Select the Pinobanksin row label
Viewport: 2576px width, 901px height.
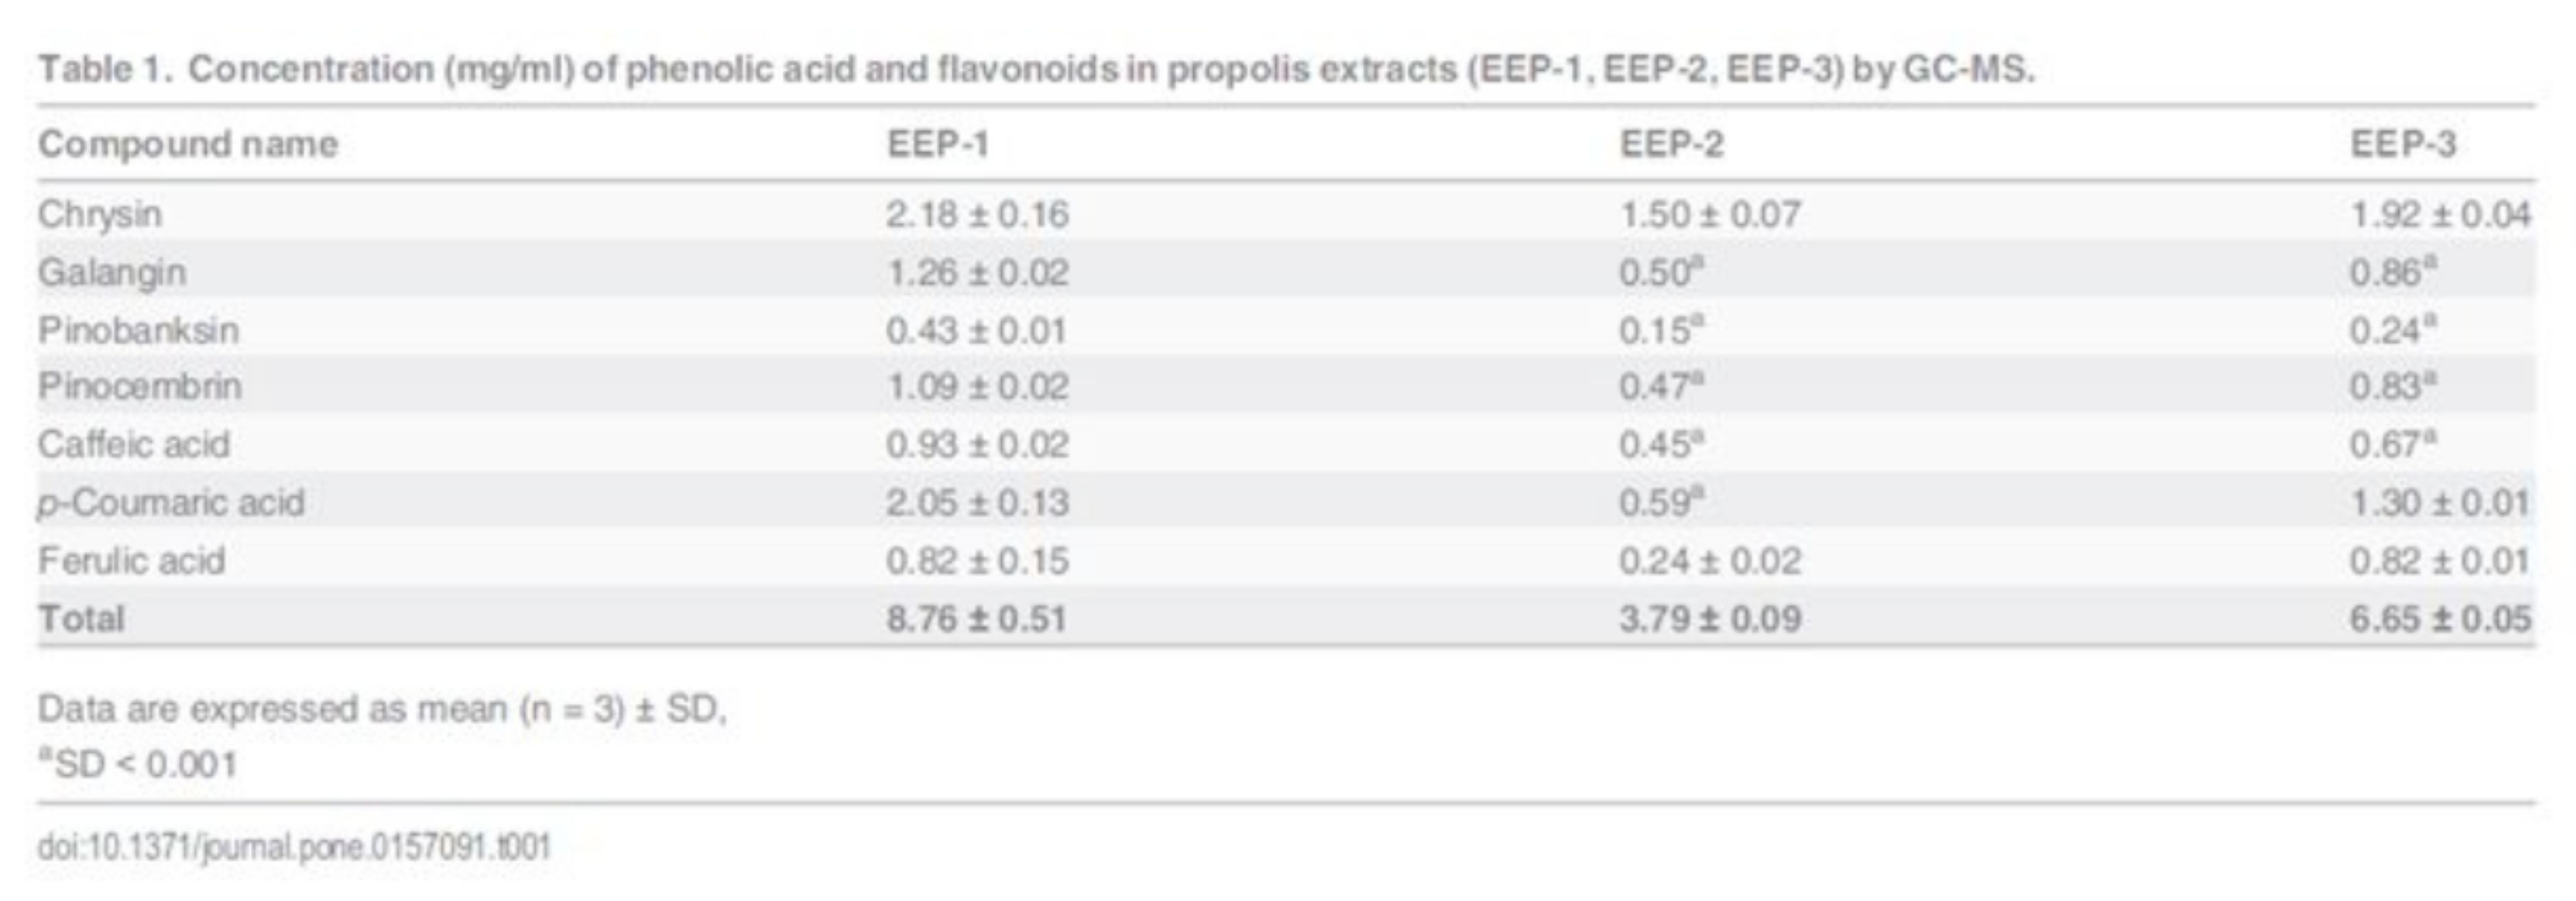[x=138, y=330]
